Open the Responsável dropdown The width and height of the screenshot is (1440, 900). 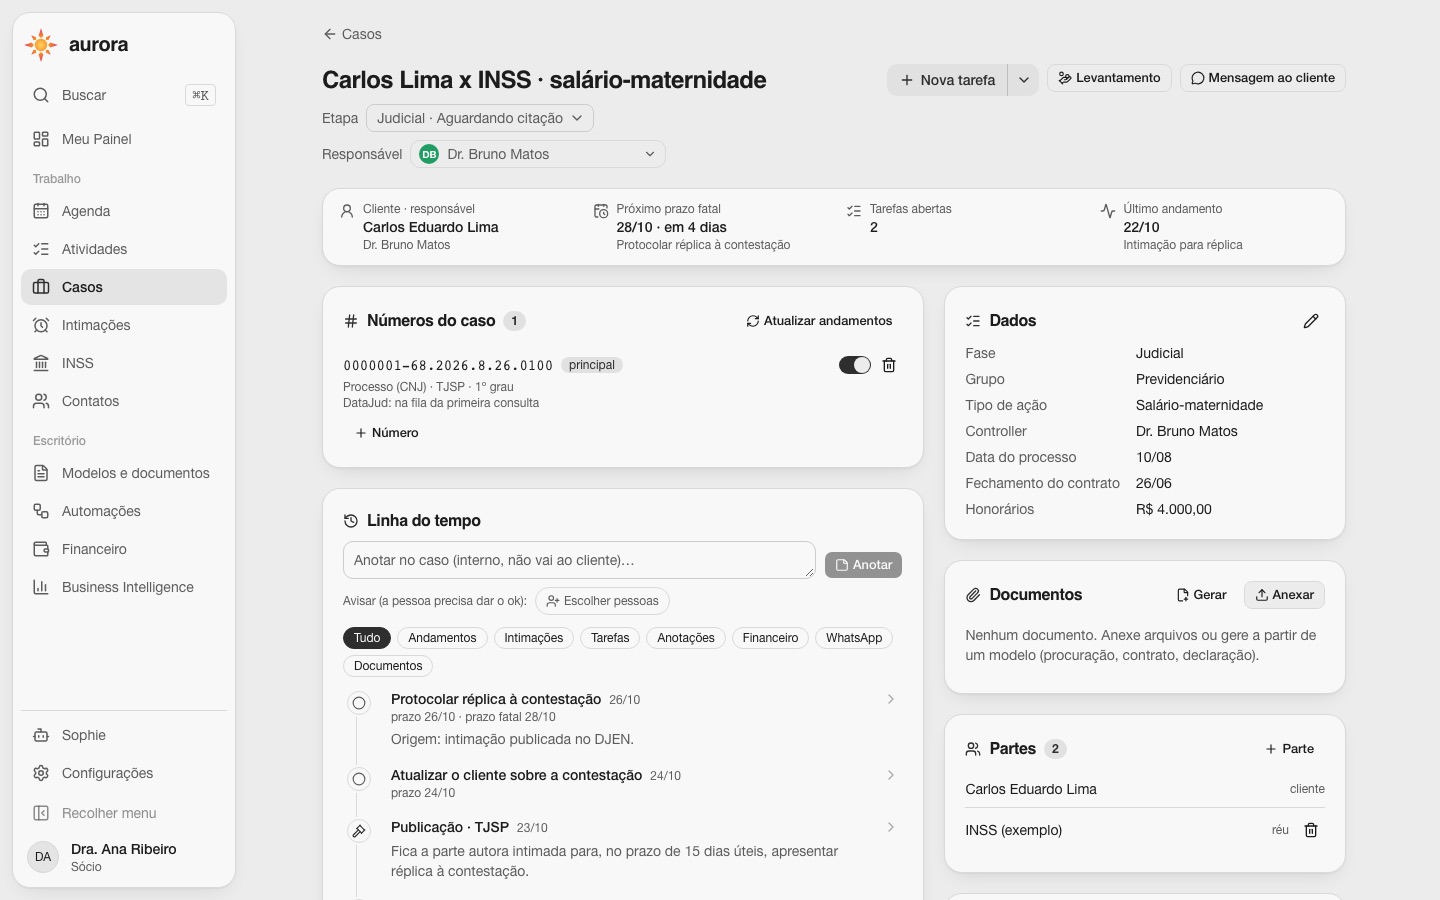(x=538, y=154)
